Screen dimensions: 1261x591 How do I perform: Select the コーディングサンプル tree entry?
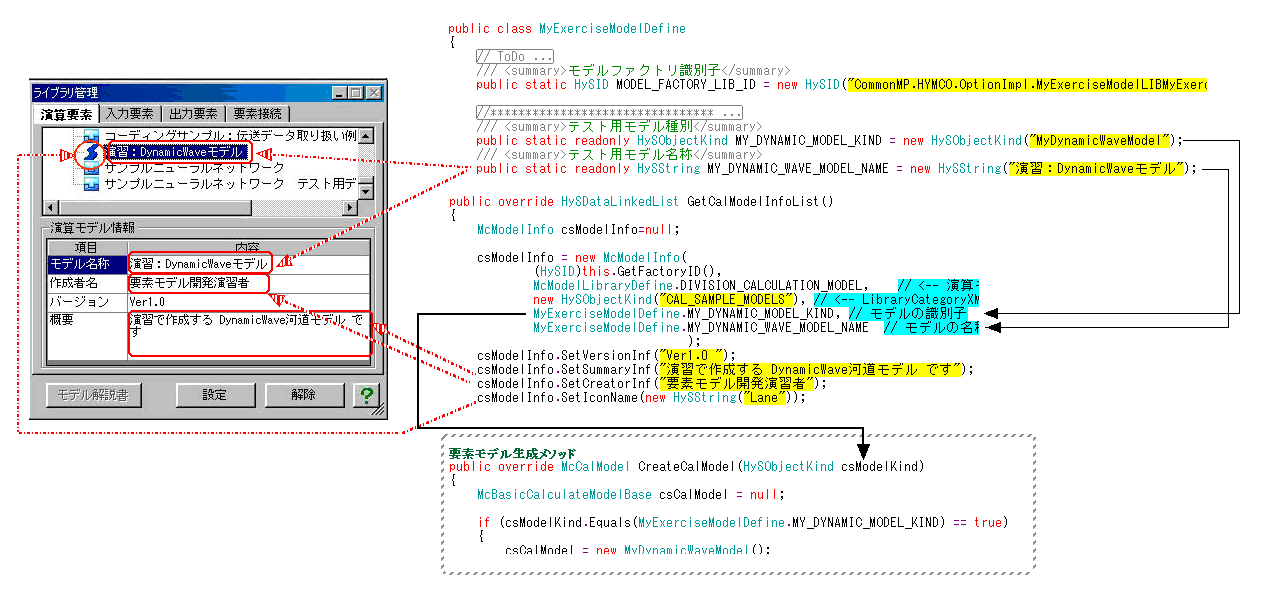(229, 136)
